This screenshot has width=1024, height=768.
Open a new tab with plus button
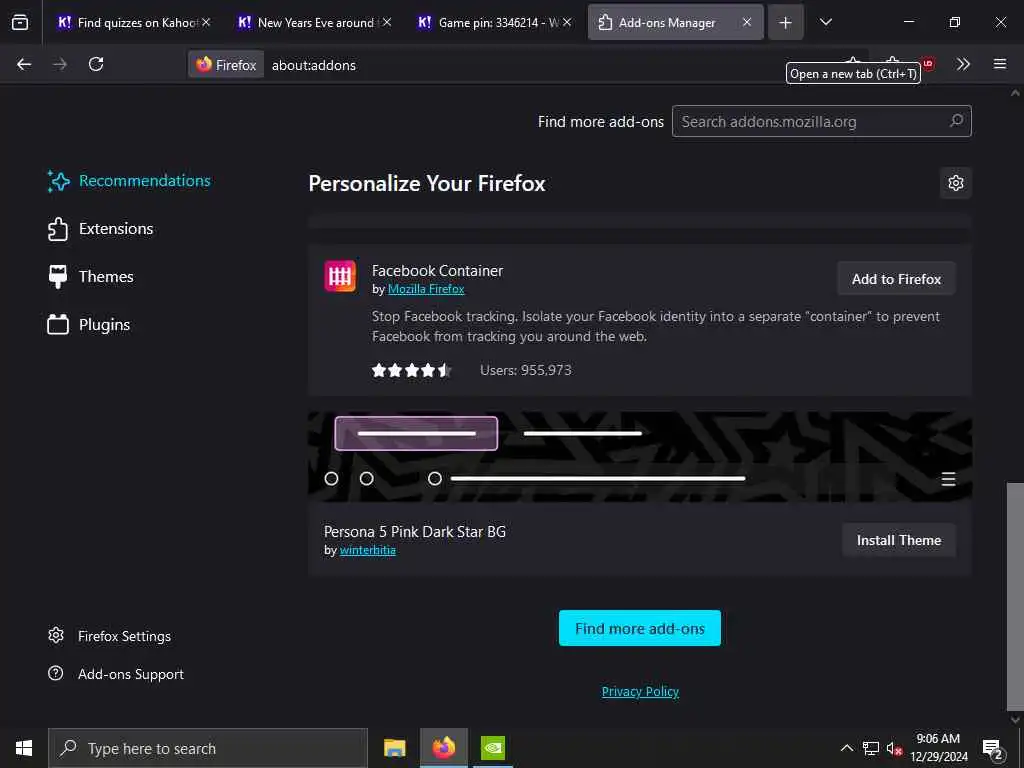click(x=785, y=22)
